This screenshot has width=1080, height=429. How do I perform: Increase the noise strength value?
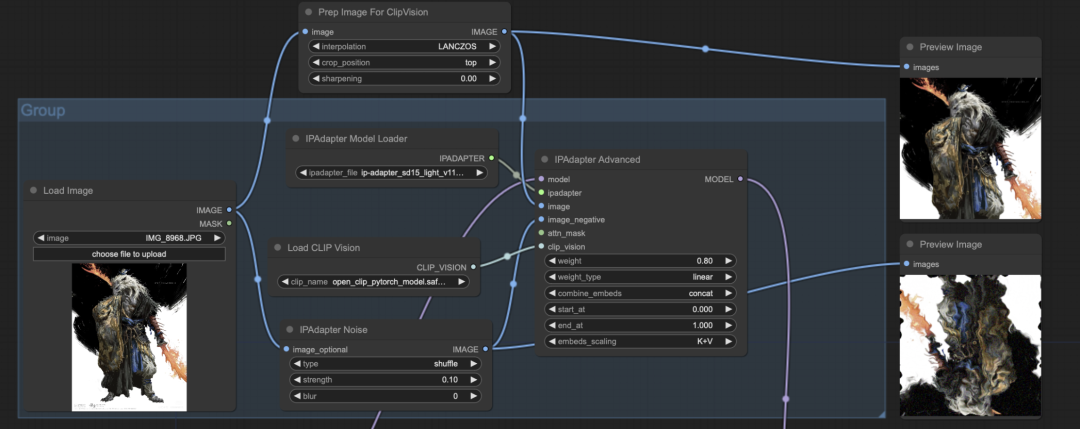coord(473,379)
